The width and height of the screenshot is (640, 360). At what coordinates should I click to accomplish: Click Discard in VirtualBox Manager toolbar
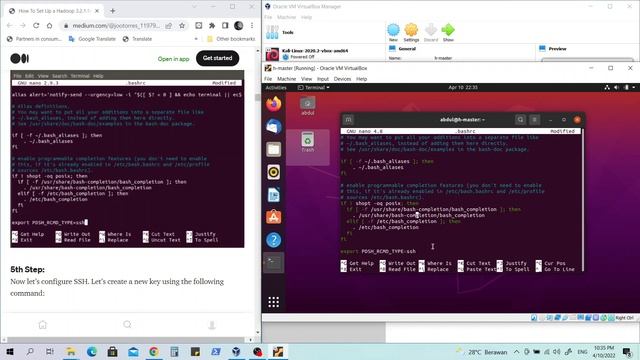point(431,32)
